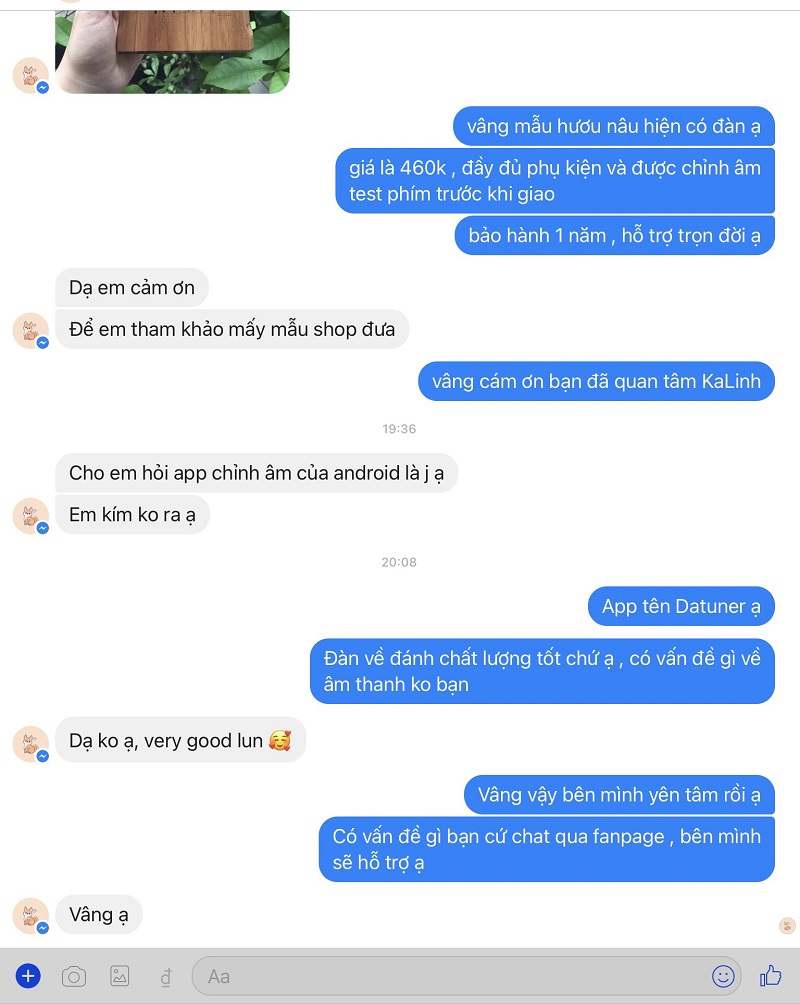The height and width of the screenshot is (1004, 800).
Task: Tap sender avatar beside 'Vâng ạ'
Action: (31, 916)
